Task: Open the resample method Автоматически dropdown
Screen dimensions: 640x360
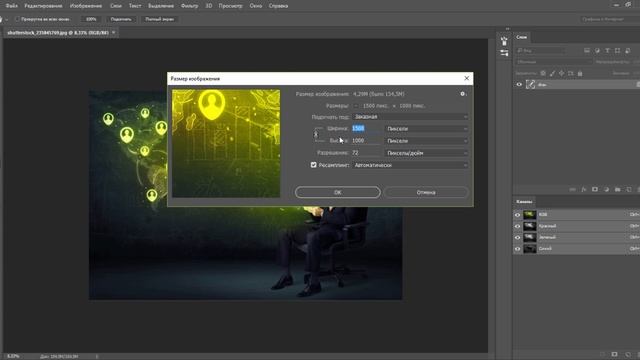Action: pyautogui.click(x=410, y=165)
